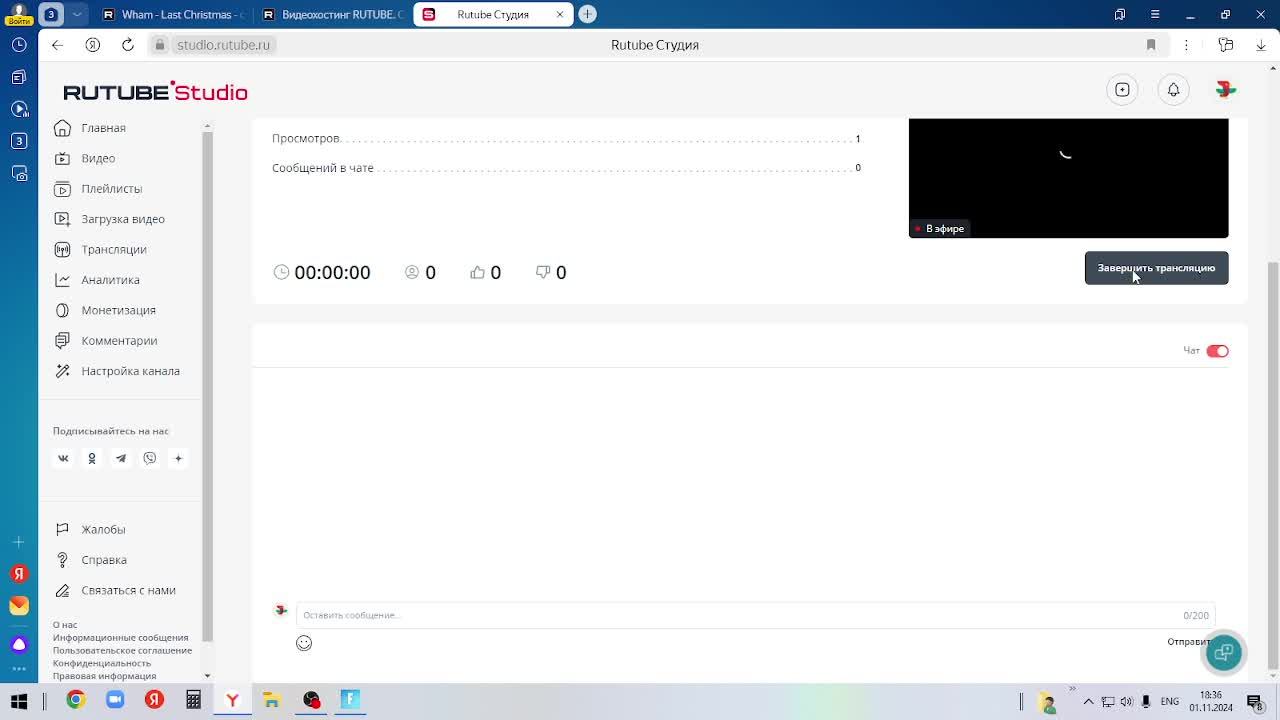This screenshot has height=720, width=1280.
Task: Open the emoji picker in chat
Action: click(x=304, y=643)
